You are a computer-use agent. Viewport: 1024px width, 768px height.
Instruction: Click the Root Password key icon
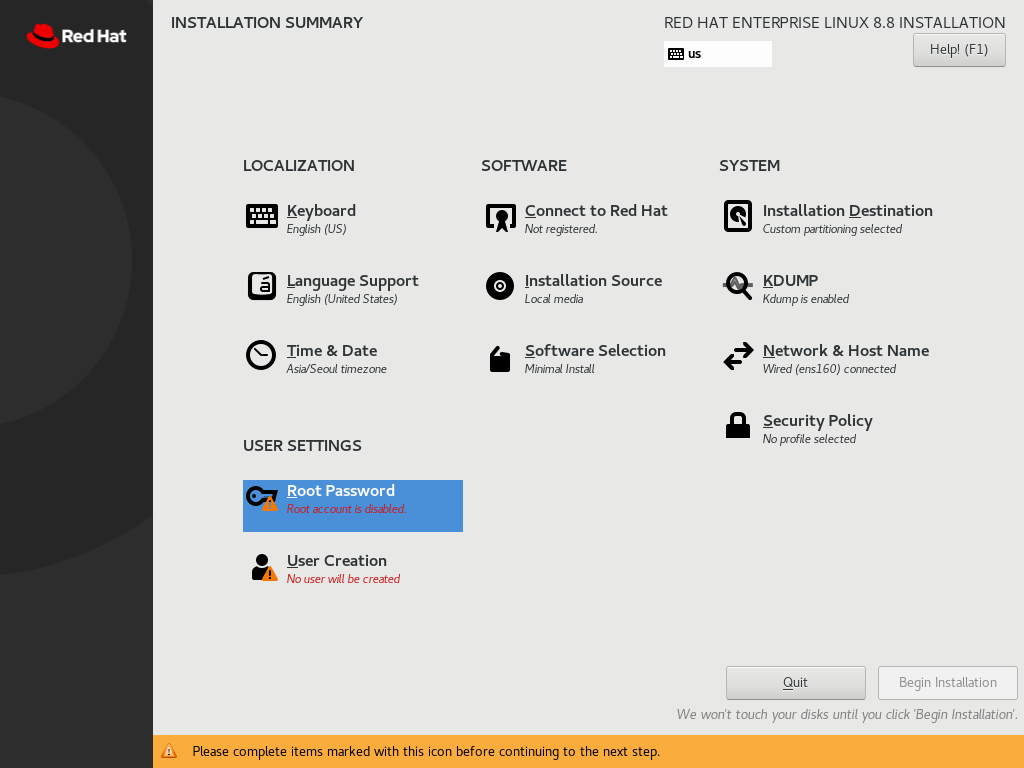(262, 498)
